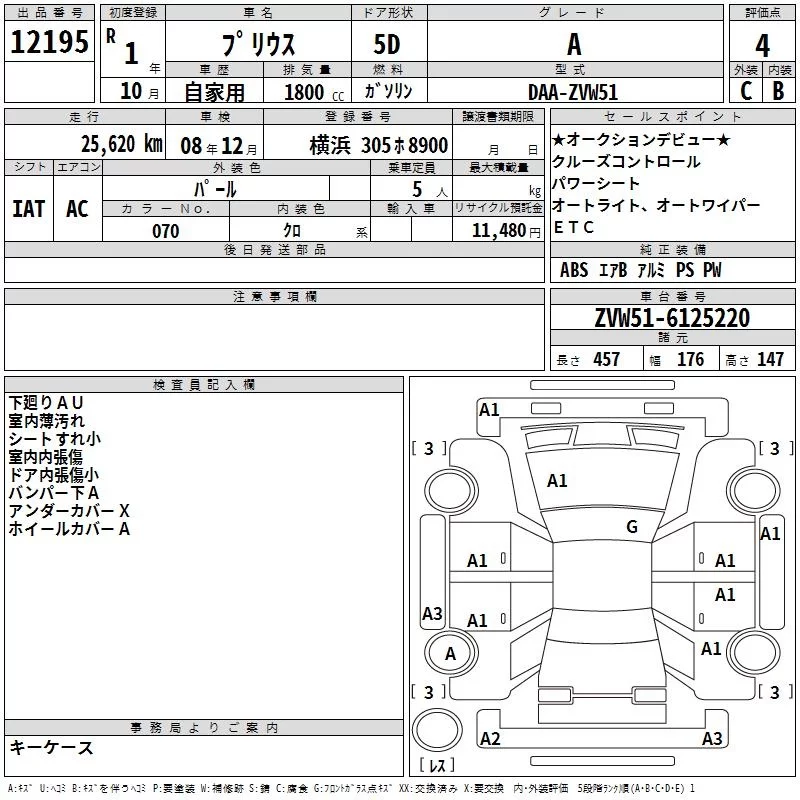This screenshot has width=800, height=800.
Task: Click recycle deposit 11,480円
Action: tap(506, 231)
